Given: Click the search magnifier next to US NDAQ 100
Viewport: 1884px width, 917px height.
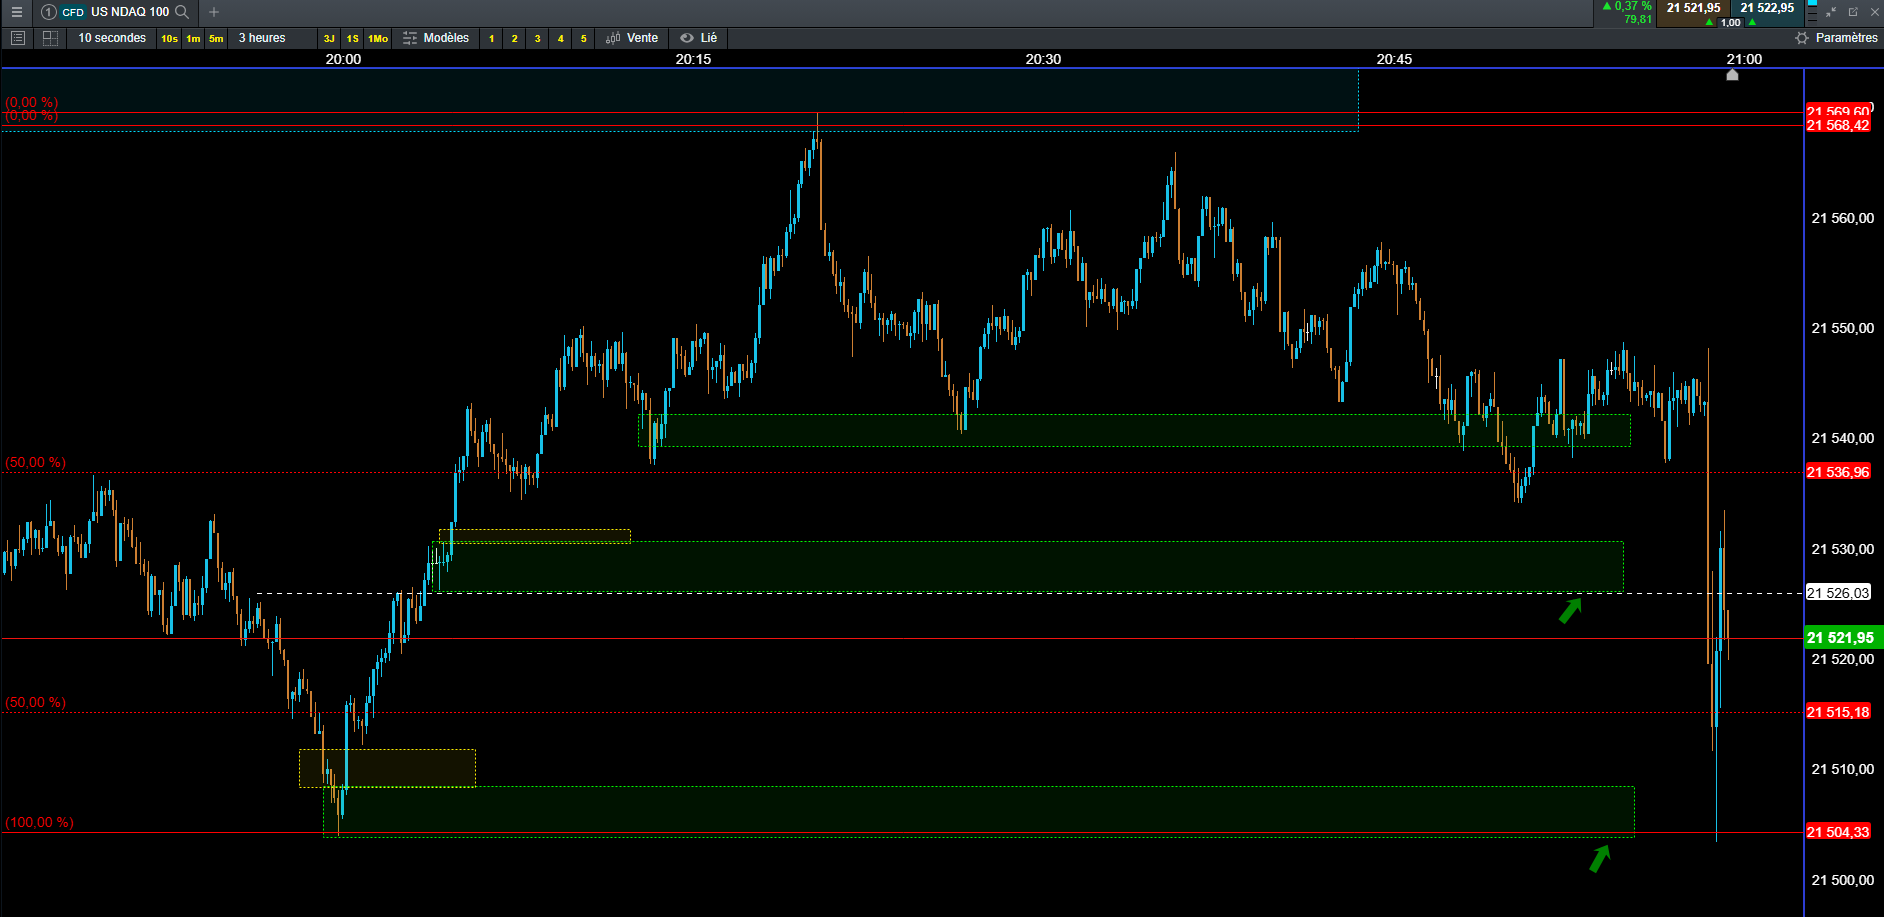Looking at the screenshot, I should [182, 12].
